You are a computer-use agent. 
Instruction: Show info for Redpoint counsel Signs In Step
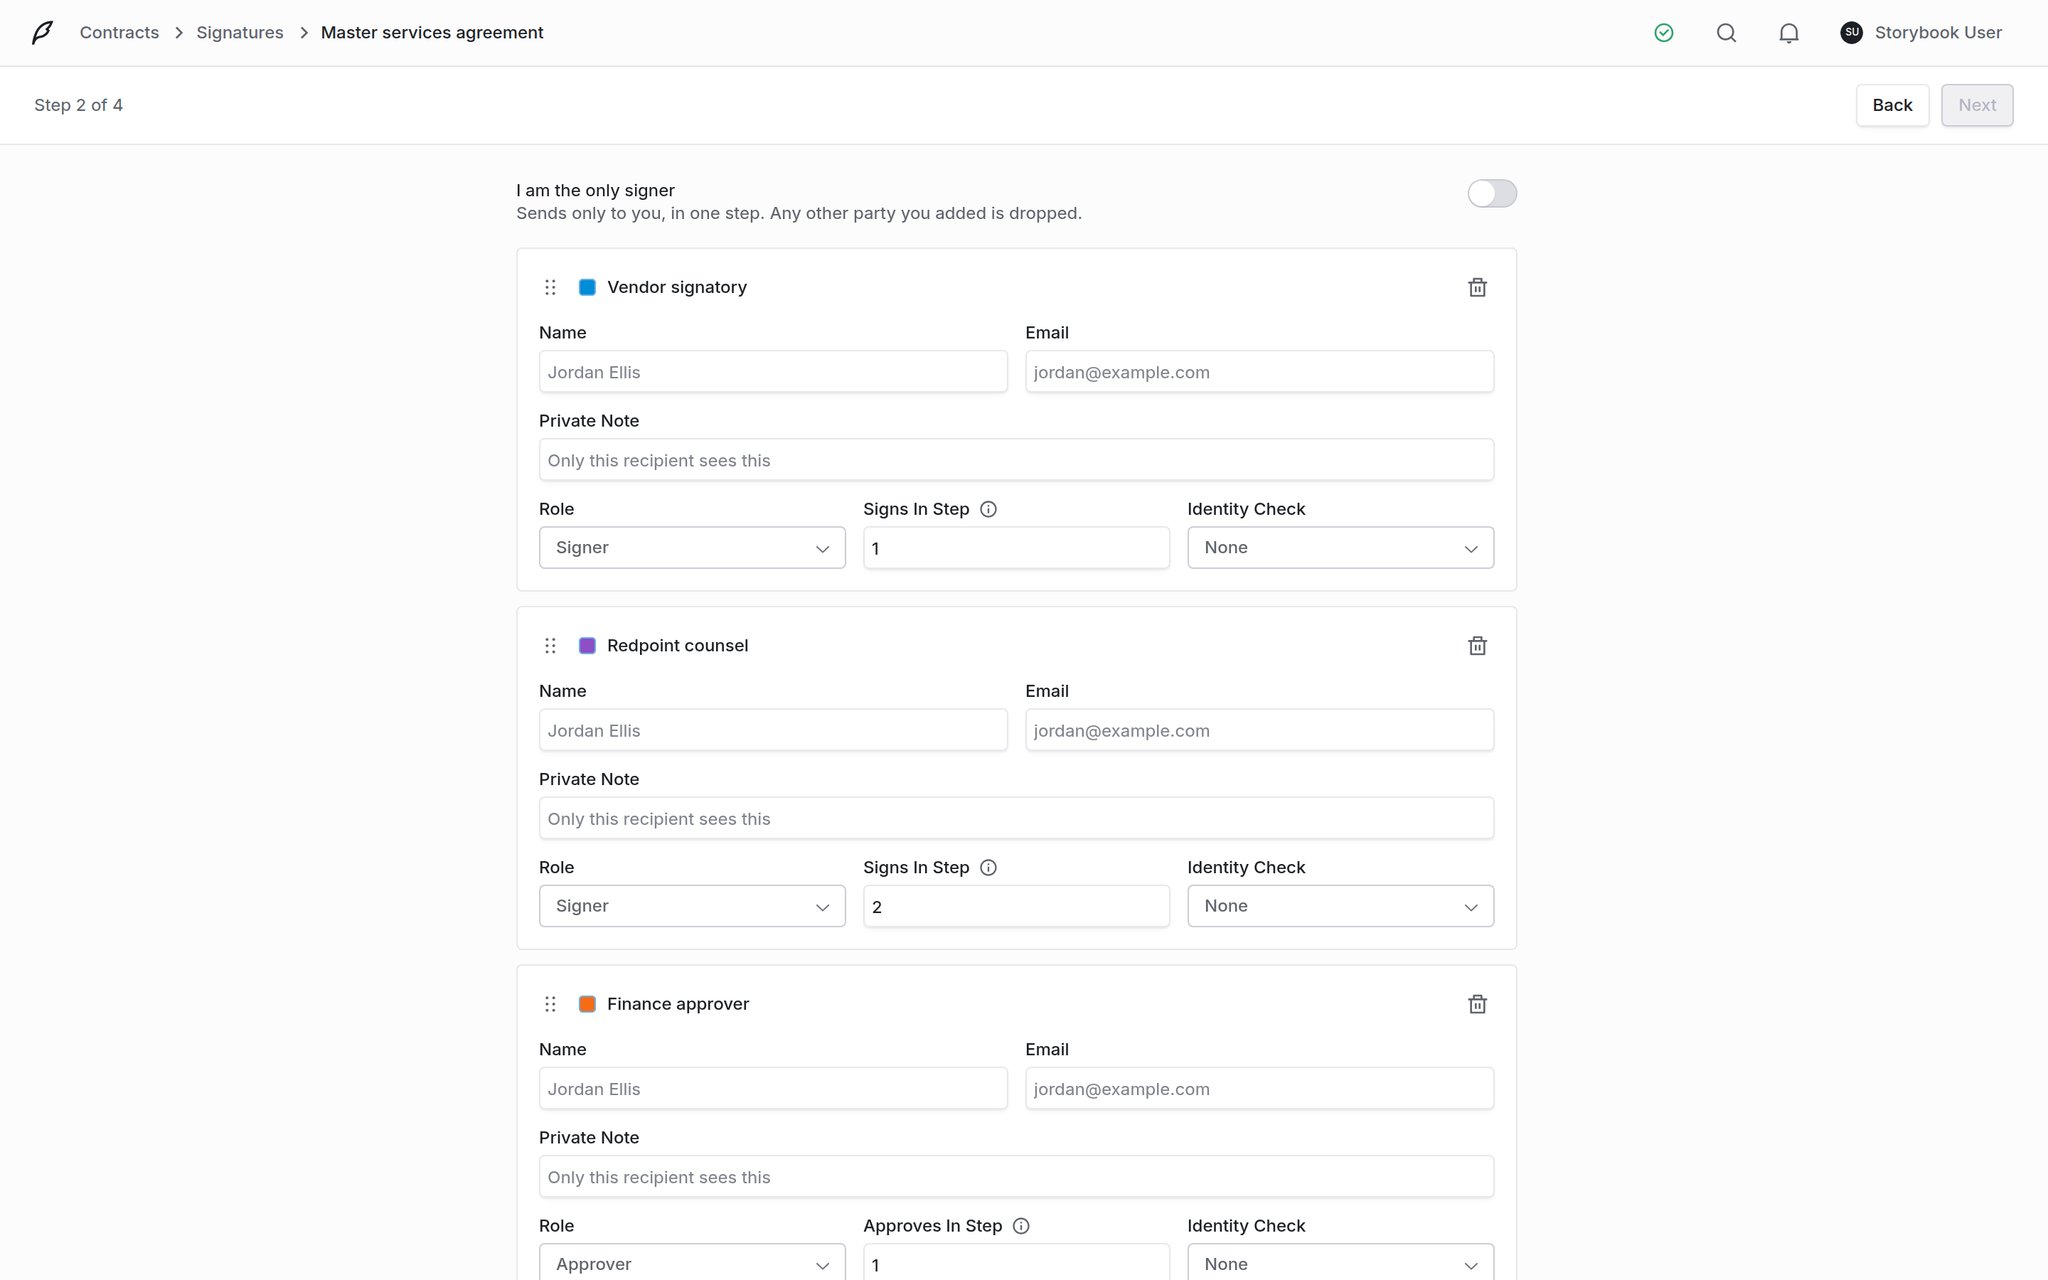988,867
